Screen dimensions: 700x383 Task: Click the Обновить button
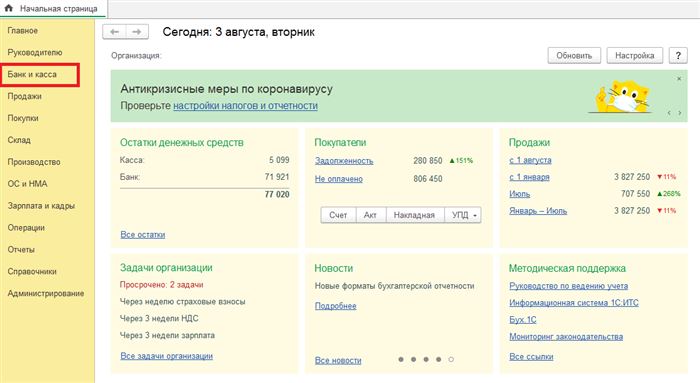click(574, 55)
